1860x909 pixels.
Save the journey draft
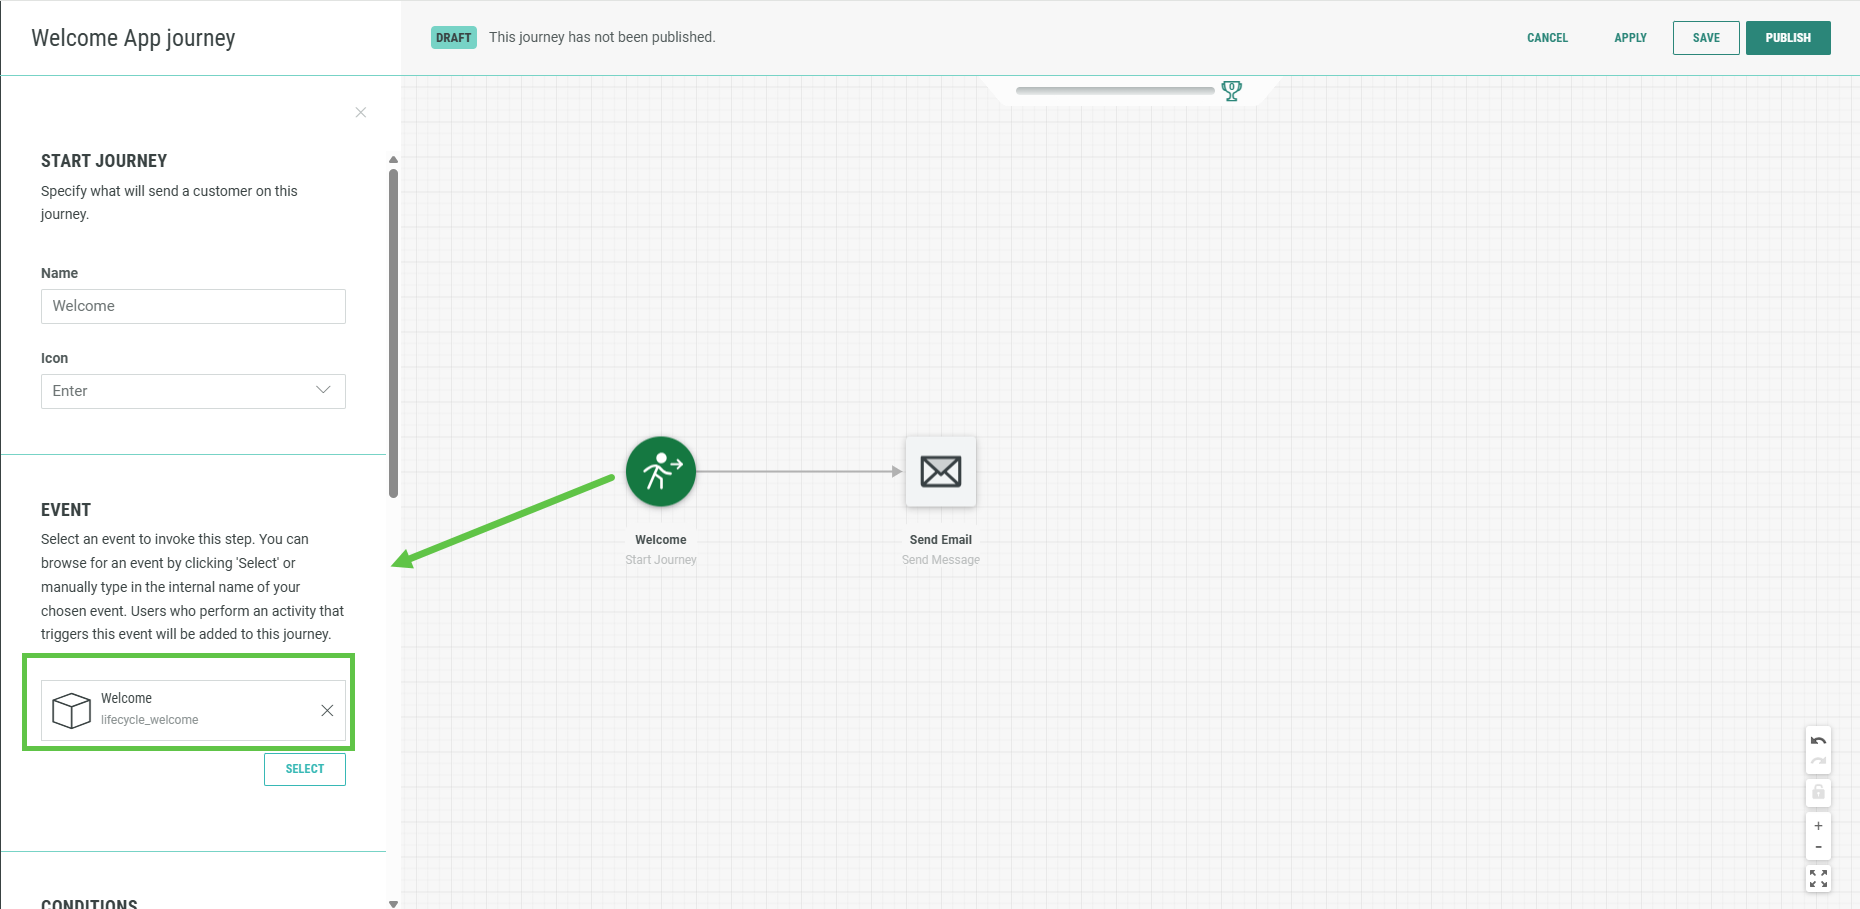click(1705, 38)
